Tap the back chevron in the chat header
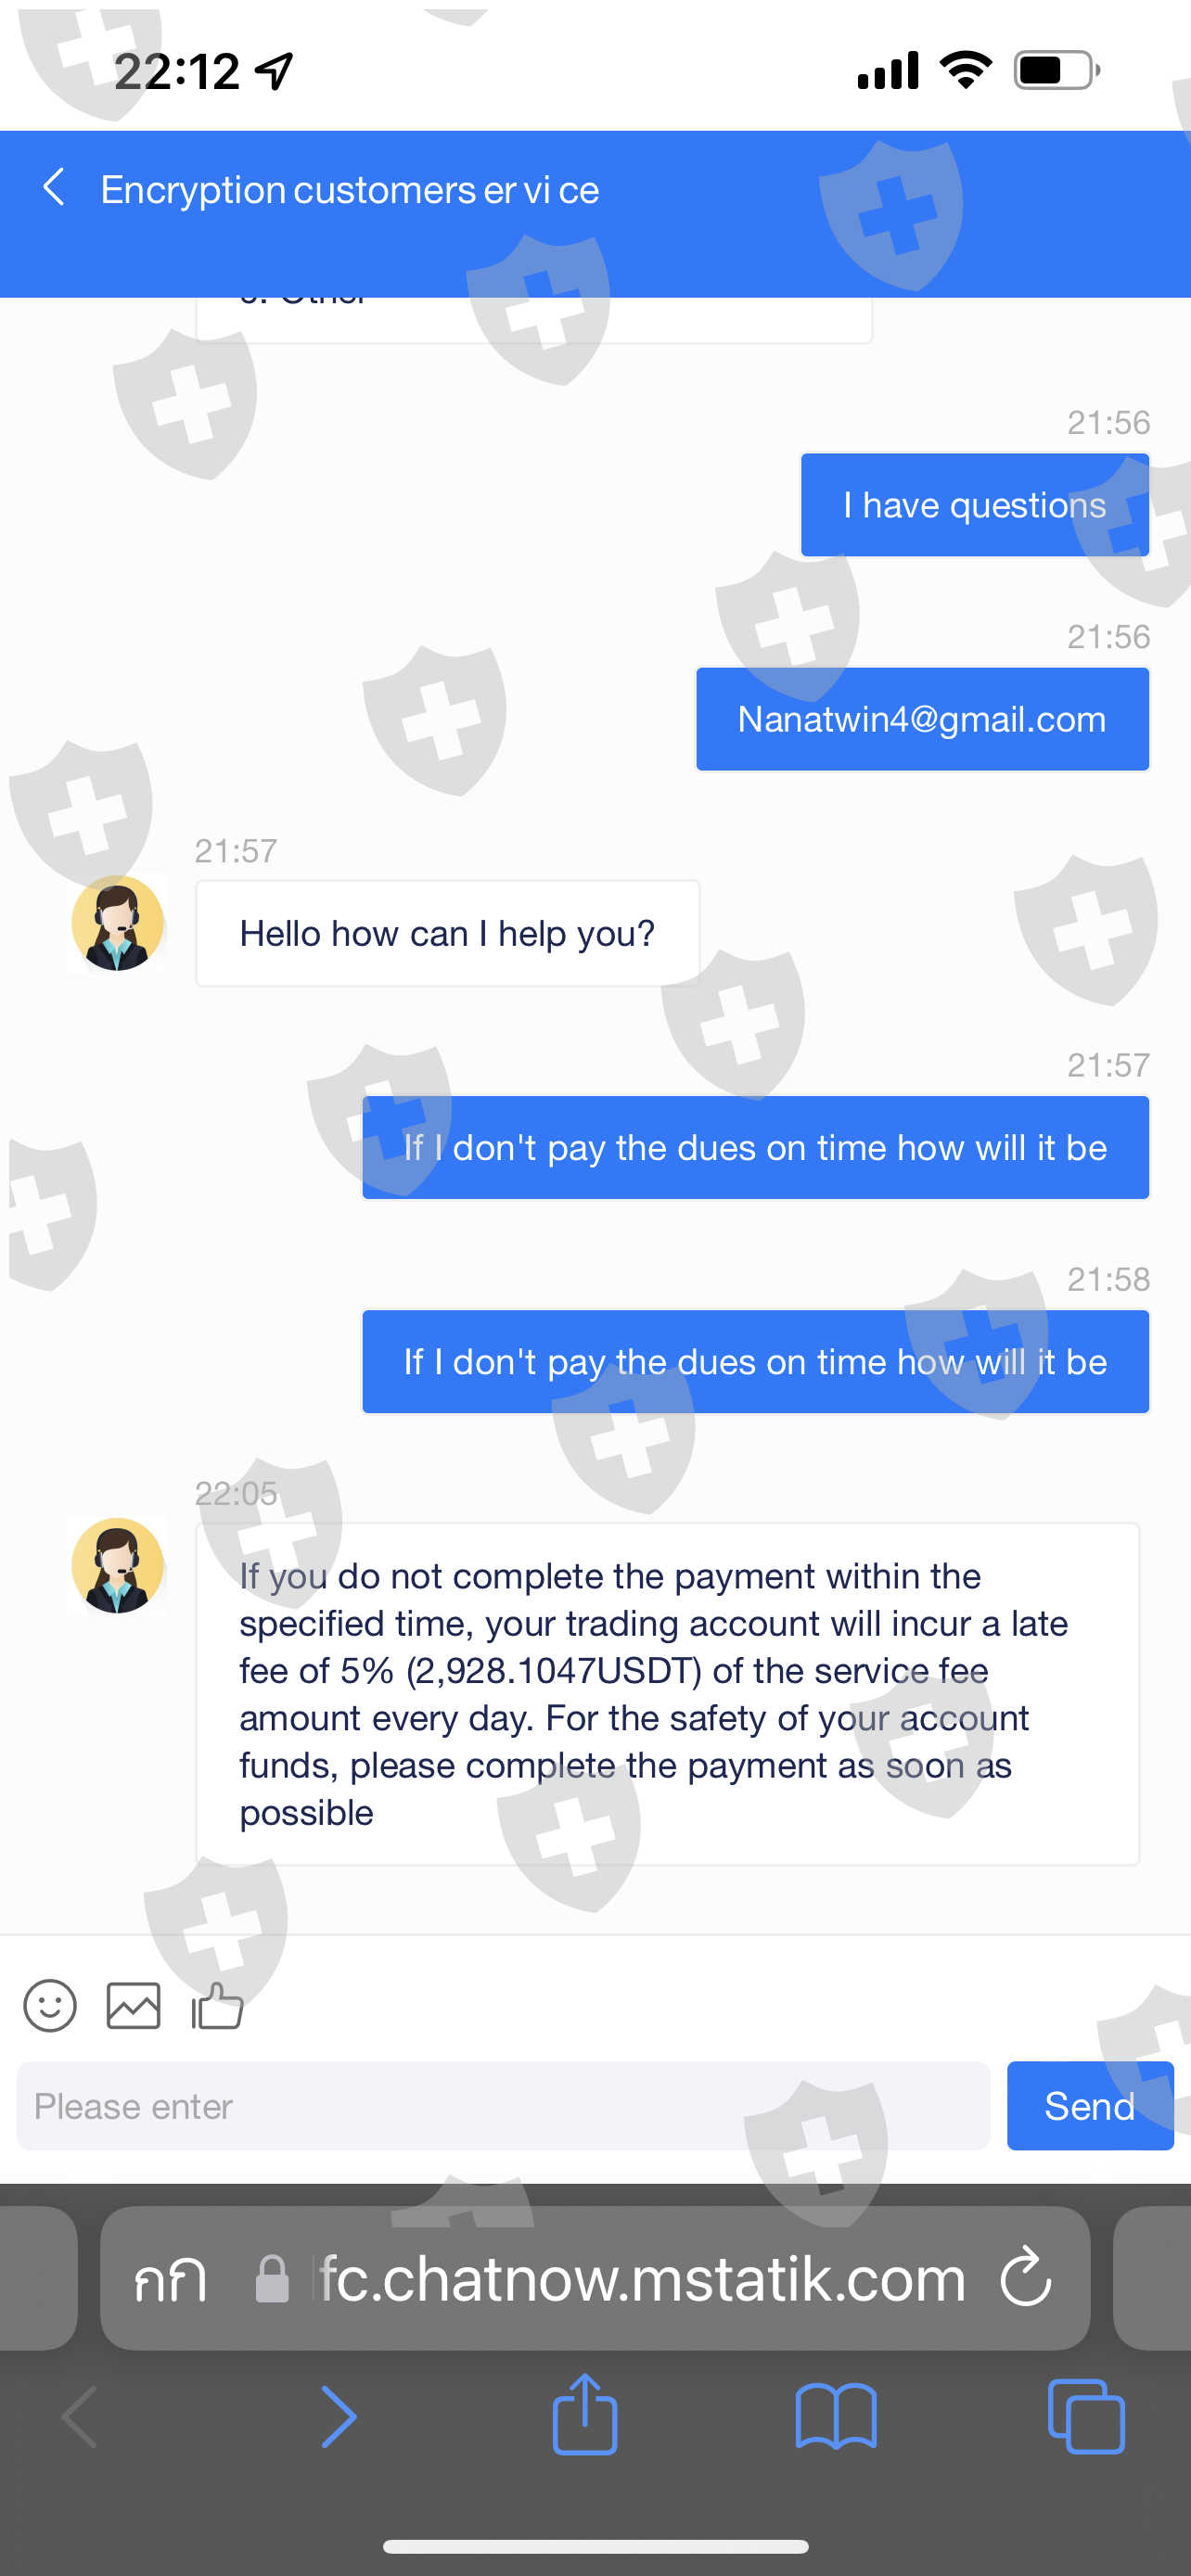Image resolution: width=1191 pixels, height=2576 pixels. pos(54,187)
